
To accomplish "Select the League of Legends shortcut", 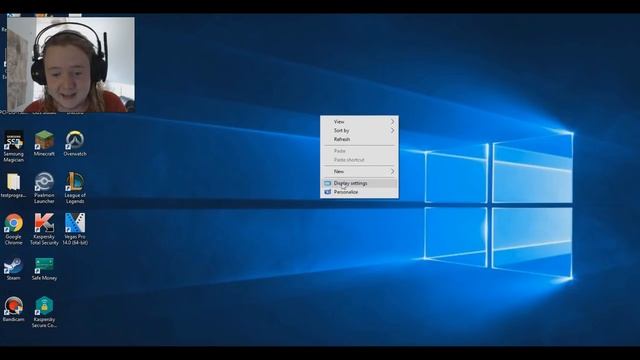I will point(75,188).
